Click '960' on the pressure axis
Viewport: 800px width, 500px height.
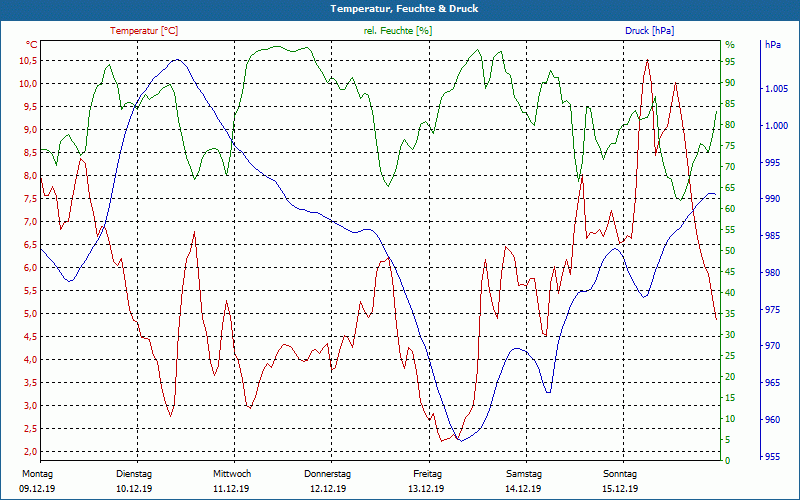tap(773, 420)
